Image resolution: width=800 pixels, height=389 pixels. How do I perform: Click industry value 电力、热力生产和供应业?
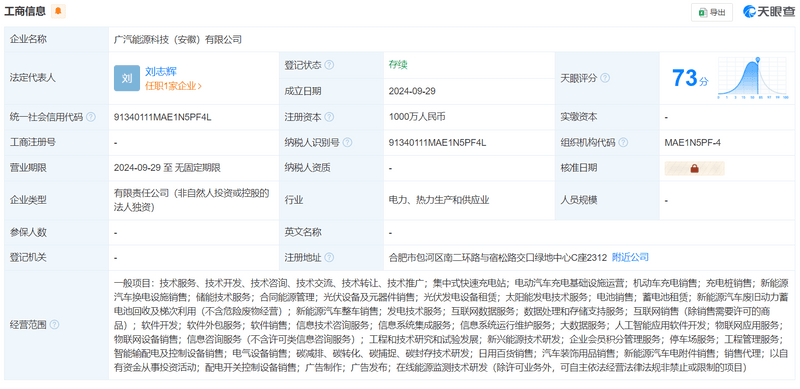pyautogui.click(x=439, y=200)
